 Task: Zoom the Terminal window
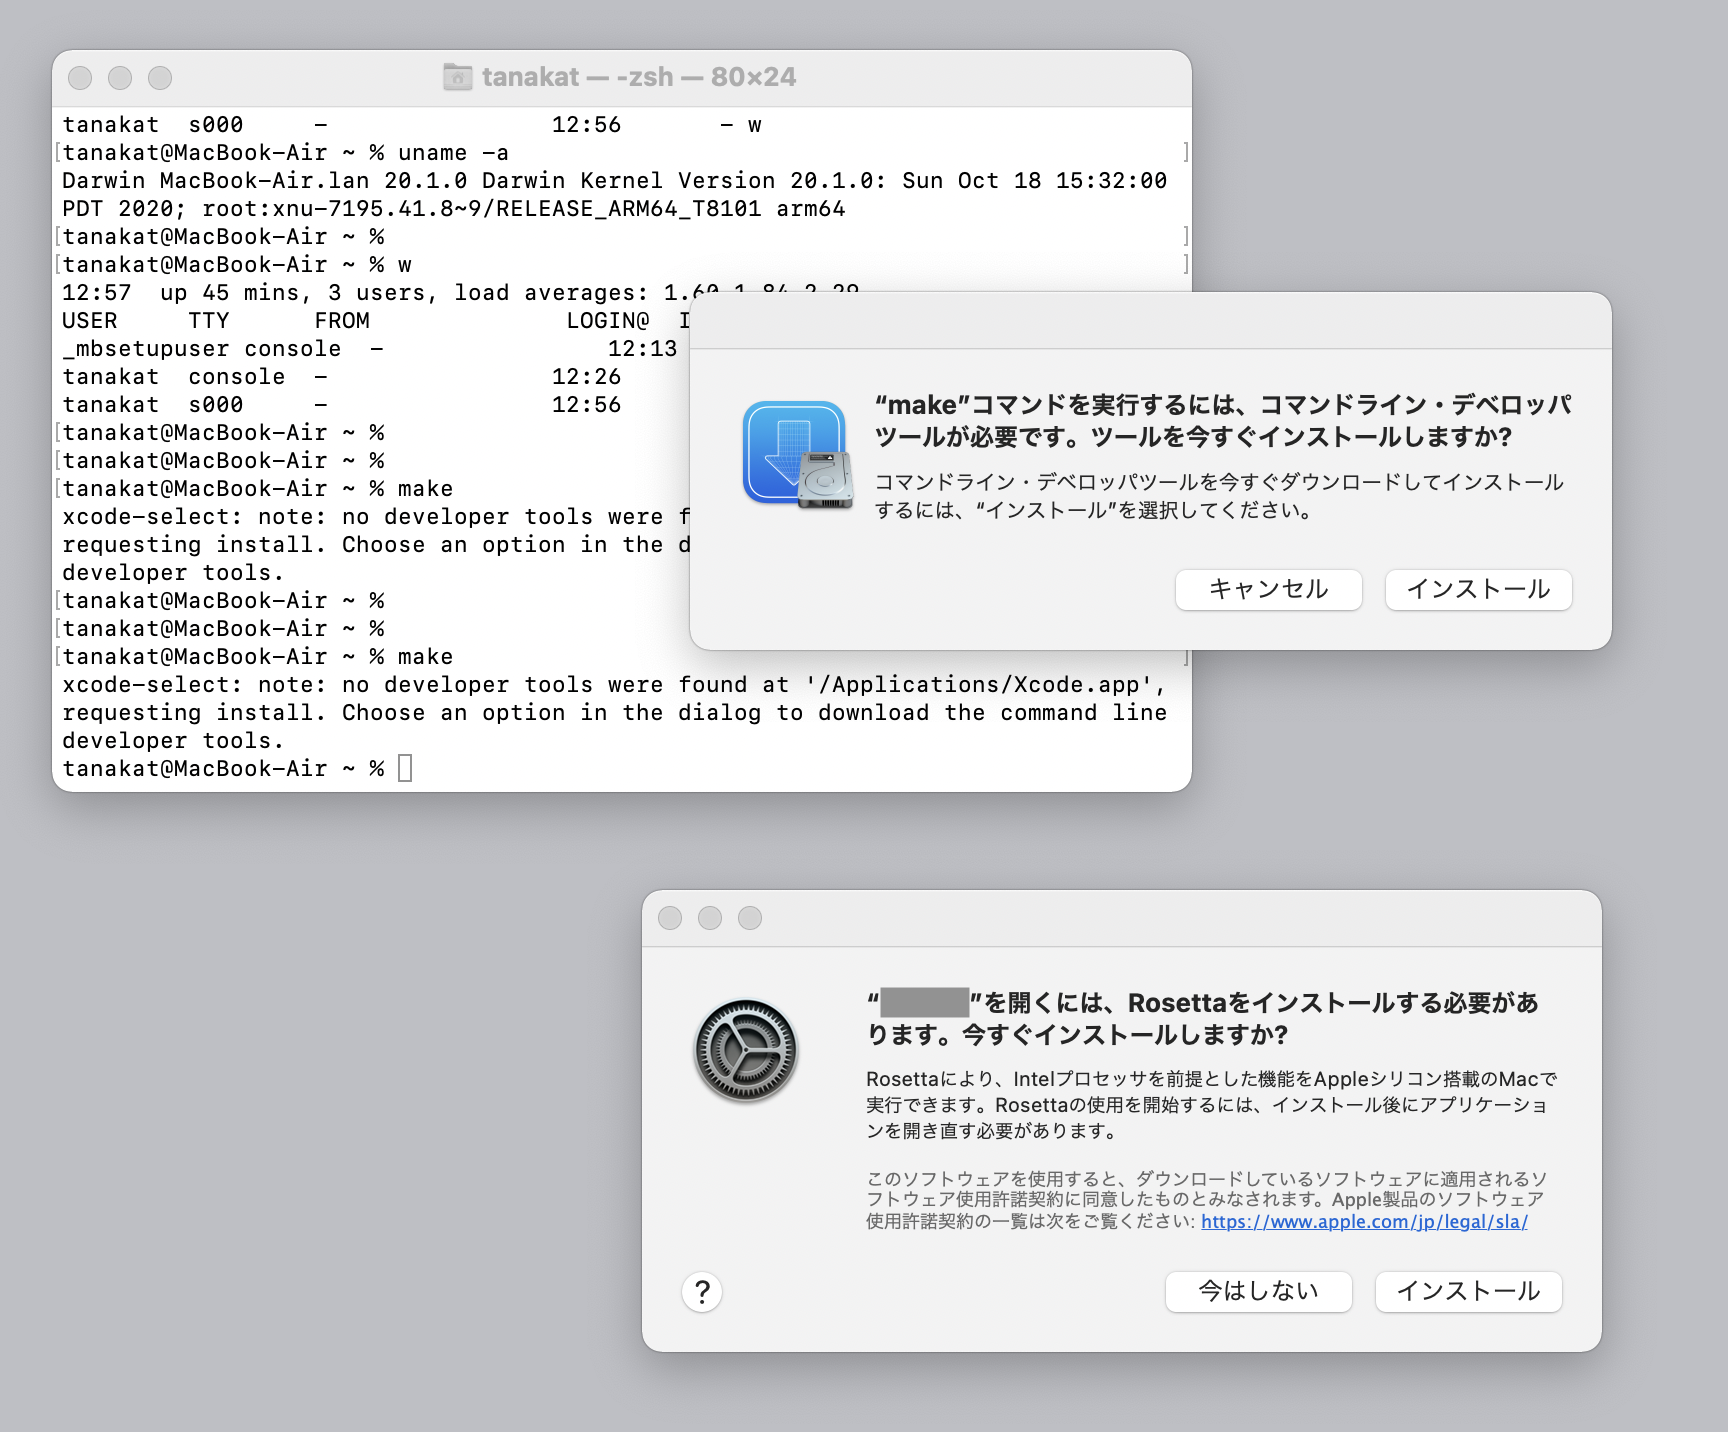[160, 78]
